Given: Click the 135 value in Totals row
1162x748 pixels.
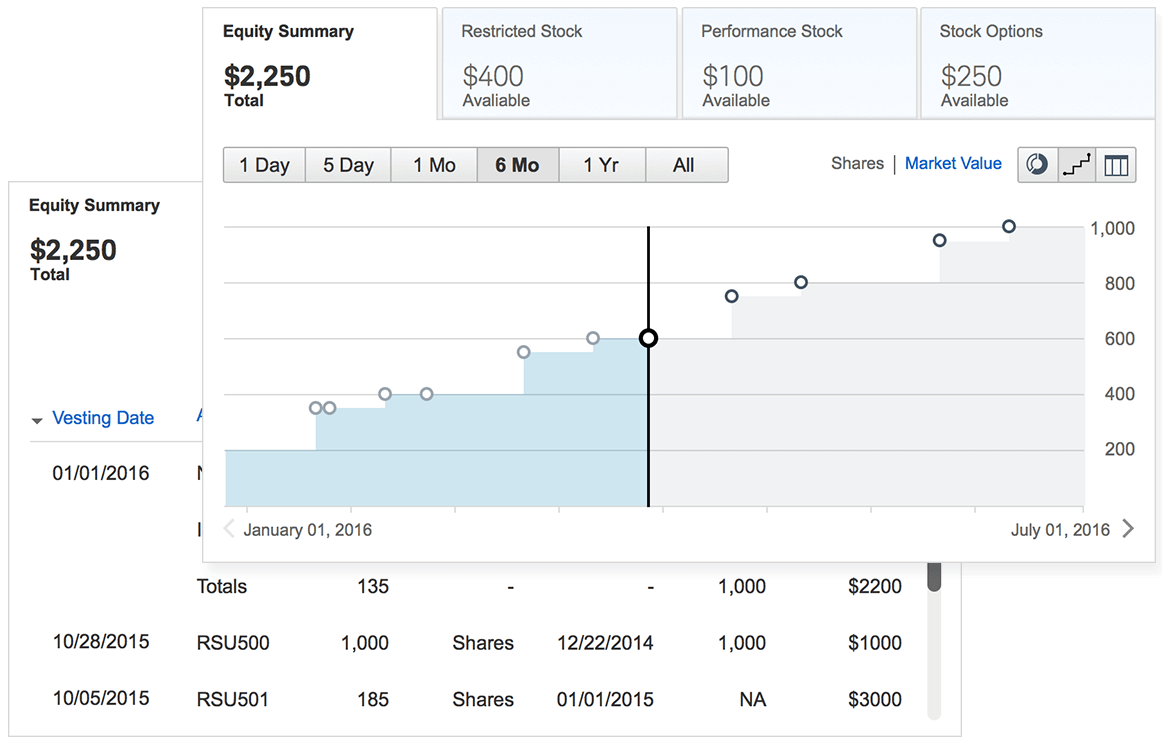Looking at the screenshot, I should coord(373,586).
